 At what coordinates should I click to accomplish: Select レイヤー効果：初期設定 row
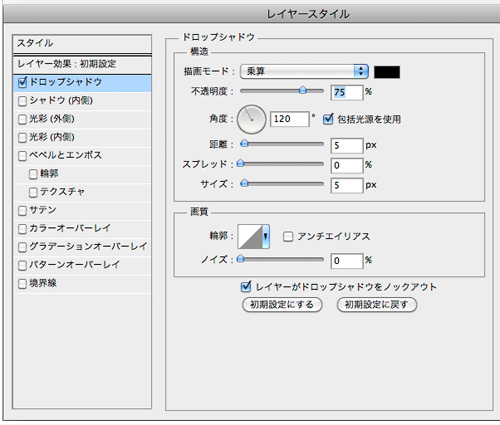(82, 64)
